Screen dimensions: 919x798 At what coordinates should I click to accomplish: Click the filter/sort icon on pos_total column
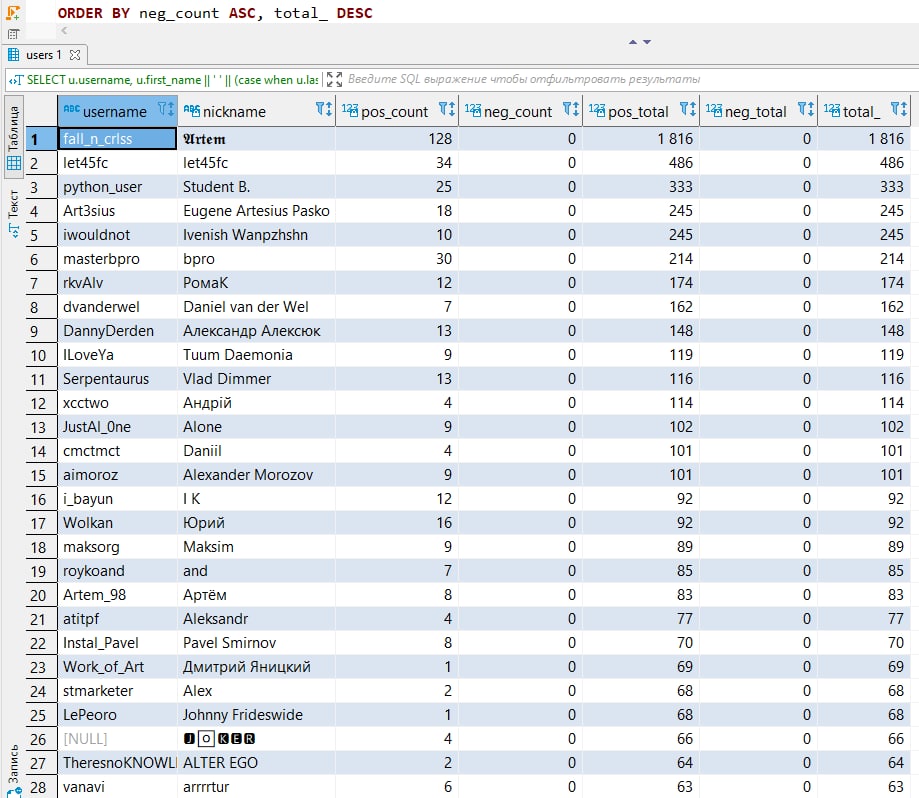click(687, 110)
